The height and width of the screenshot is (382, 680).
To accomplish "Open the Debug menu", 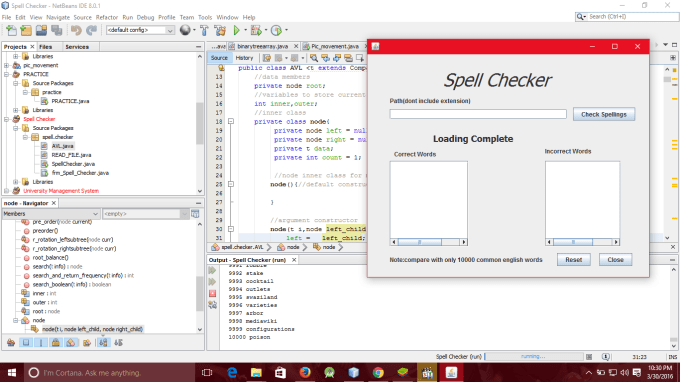I will (145, 17).
